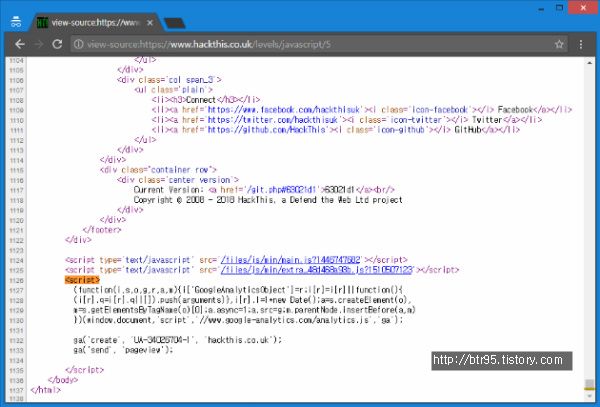Click the closing footer tag
The image size is (600, 407).
point(102,230)
